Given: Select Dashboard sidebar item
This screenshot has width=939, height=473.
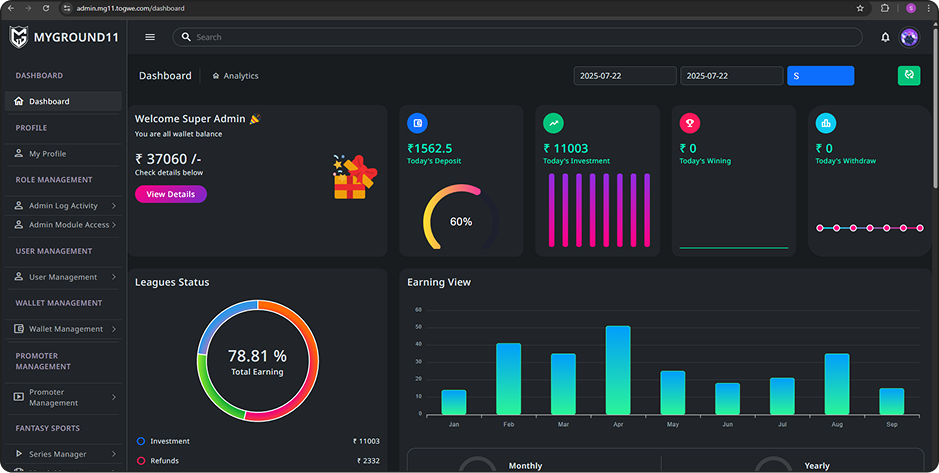Looking at the screenshot, I should 63,101.
